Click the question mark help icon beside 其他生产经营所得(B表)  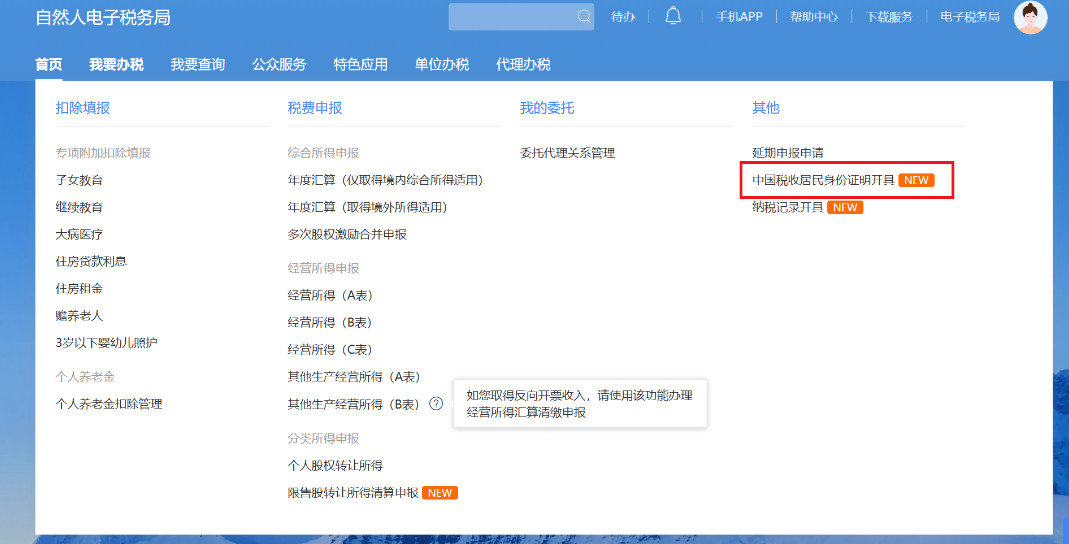pyautogui.click(x=436, y=404)
